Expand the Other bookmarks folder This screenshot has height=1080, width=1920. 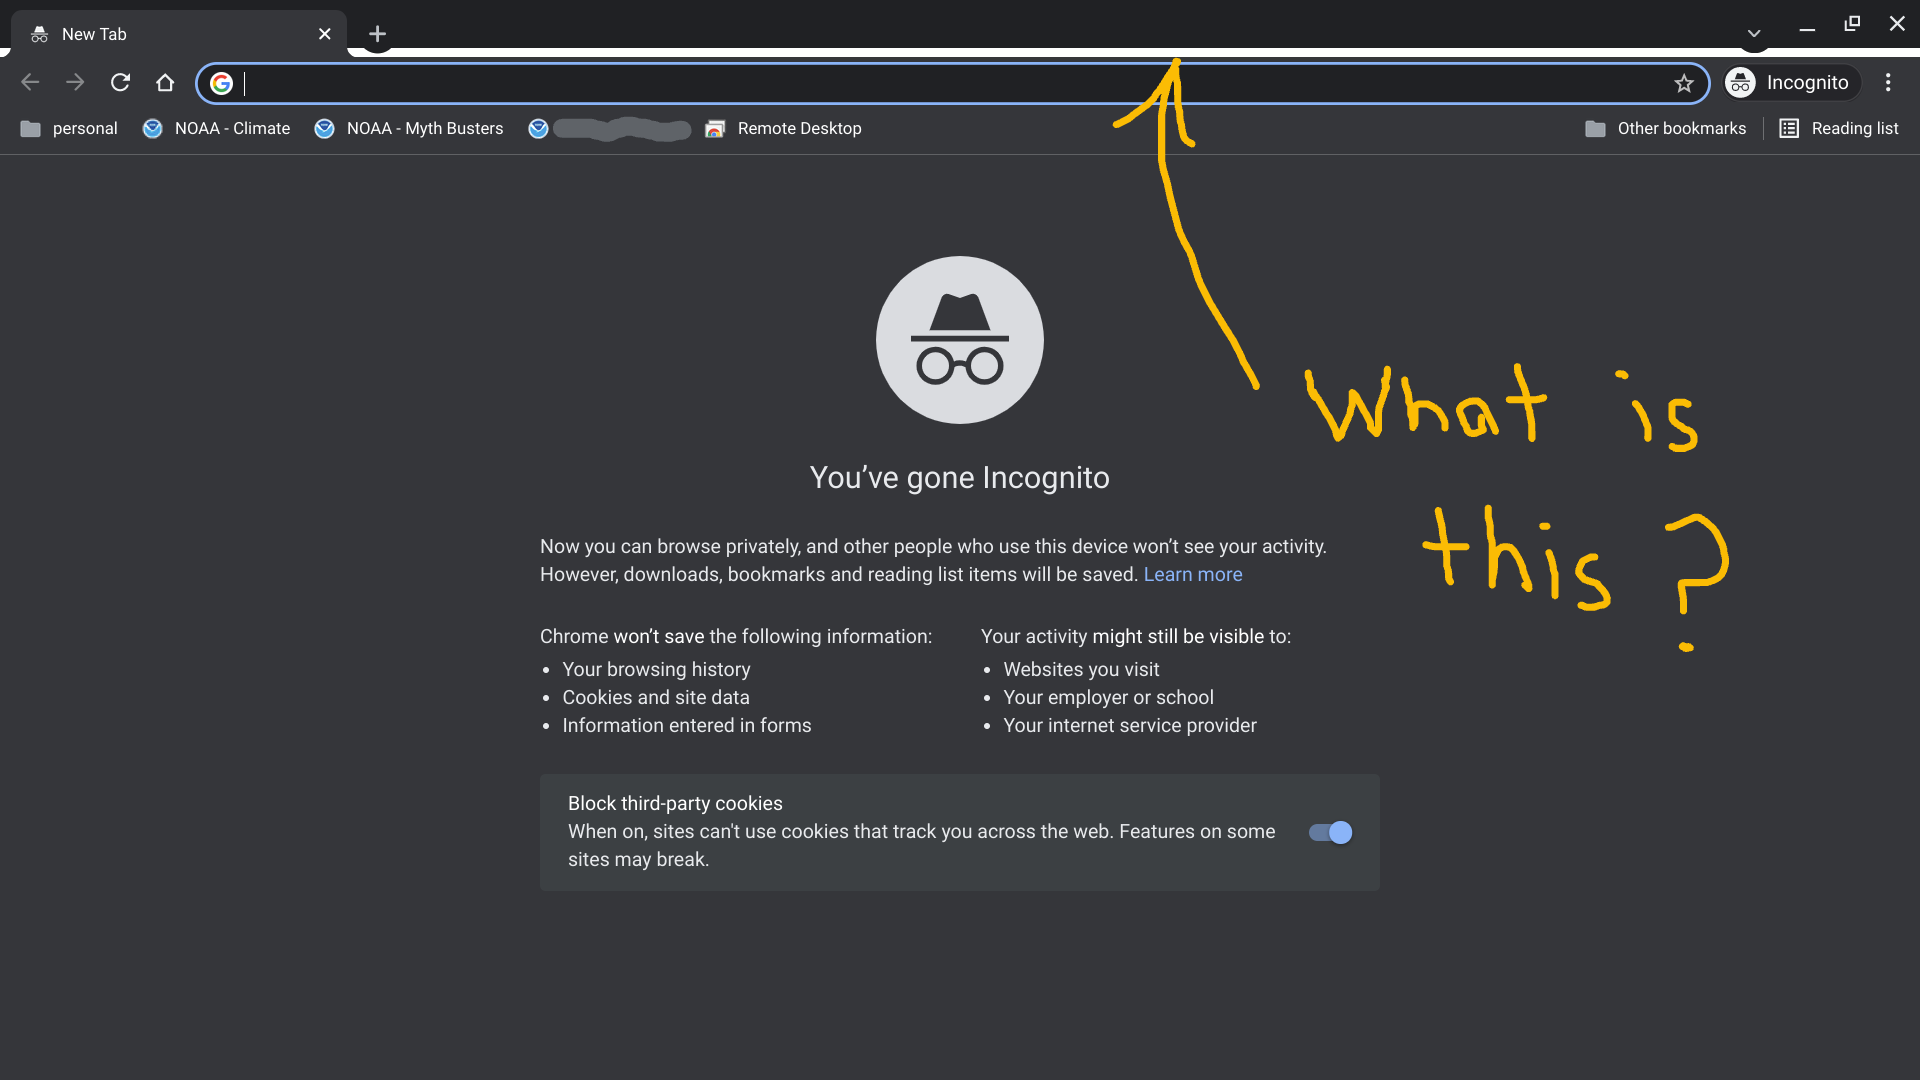point(1665,129)
